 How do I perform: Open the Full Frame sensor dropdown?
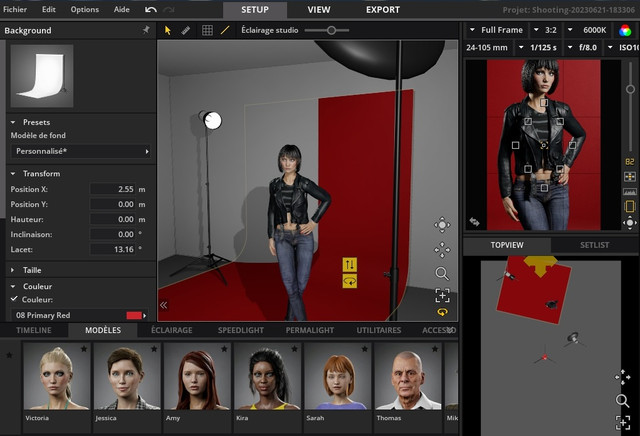tap(497, 30)
